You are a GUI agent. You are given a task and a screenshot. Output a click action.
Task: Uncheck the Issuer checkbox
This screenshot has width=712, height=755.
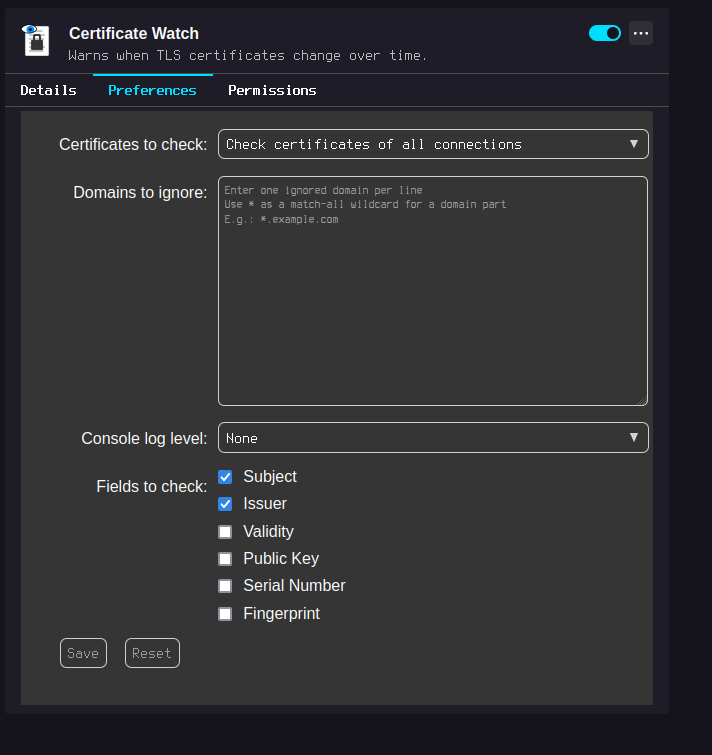tap(225, 504)
